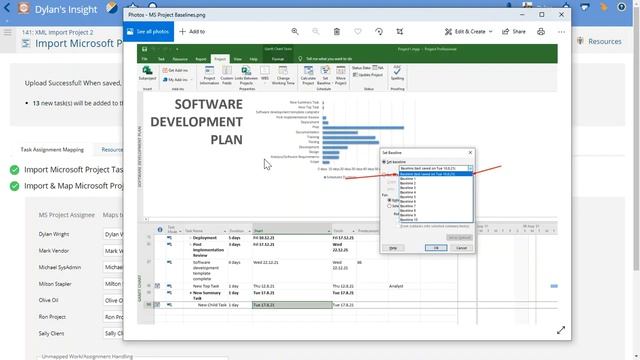Click the orange app logo next to Dylan's Insight

pos(24,8)
